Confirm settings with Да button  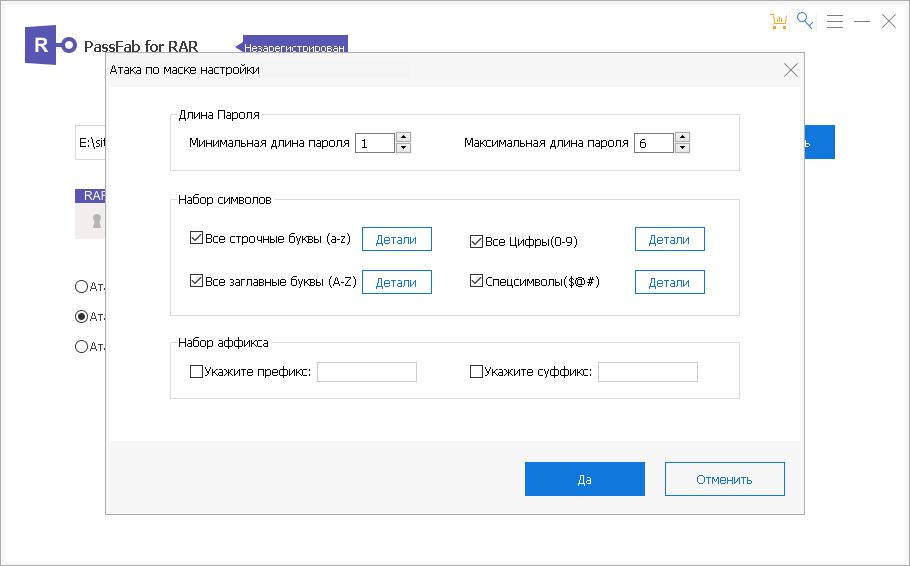584,479
